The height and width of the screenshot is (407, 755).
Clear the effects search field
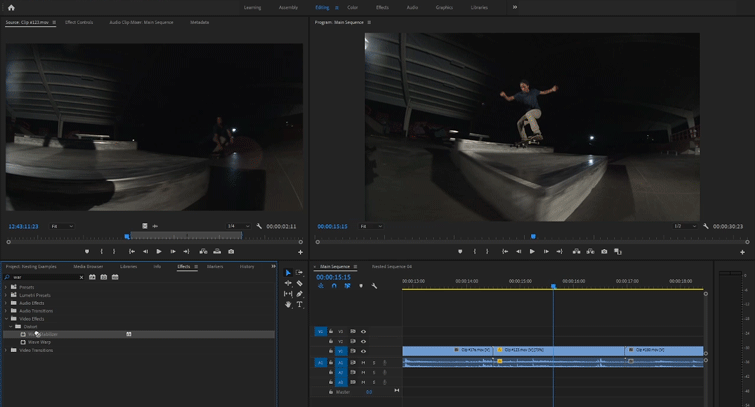point(81,277)
